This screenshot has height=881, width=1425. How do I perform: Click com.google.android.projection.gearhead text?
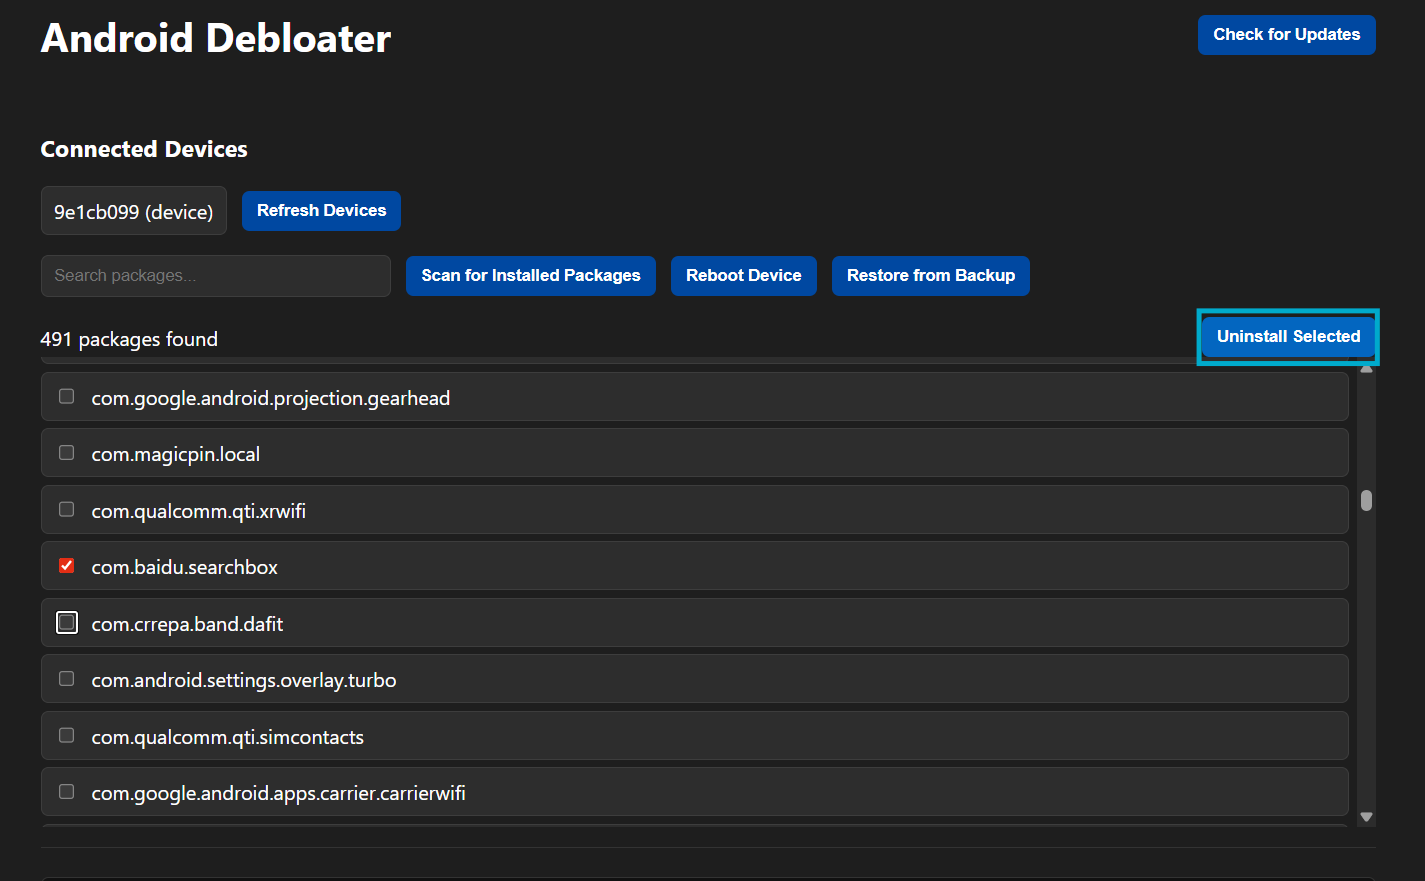click(271, 398)
